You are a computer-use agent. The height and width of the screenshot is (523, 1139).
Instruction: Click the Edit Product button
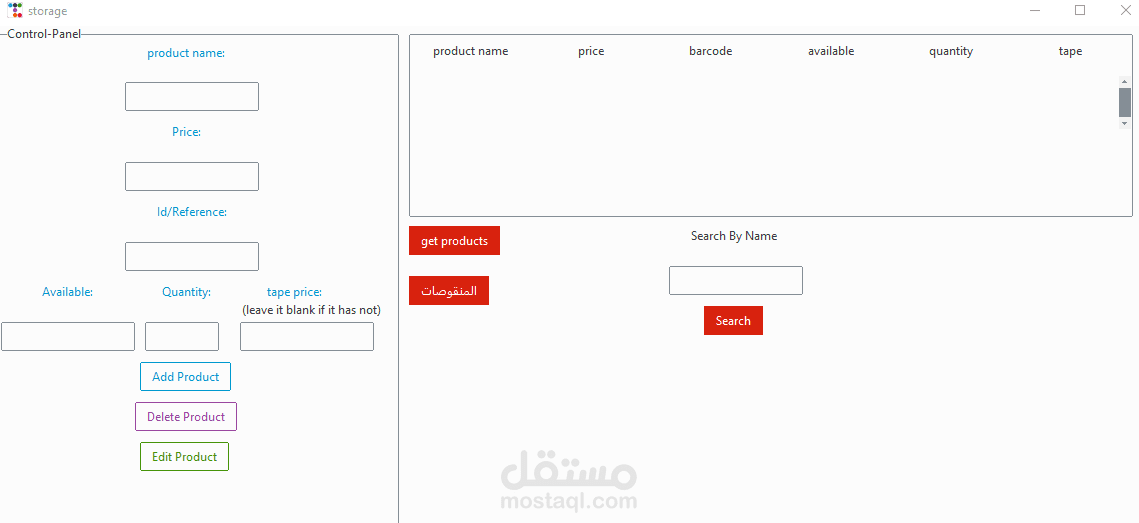[x=185, y=456]
